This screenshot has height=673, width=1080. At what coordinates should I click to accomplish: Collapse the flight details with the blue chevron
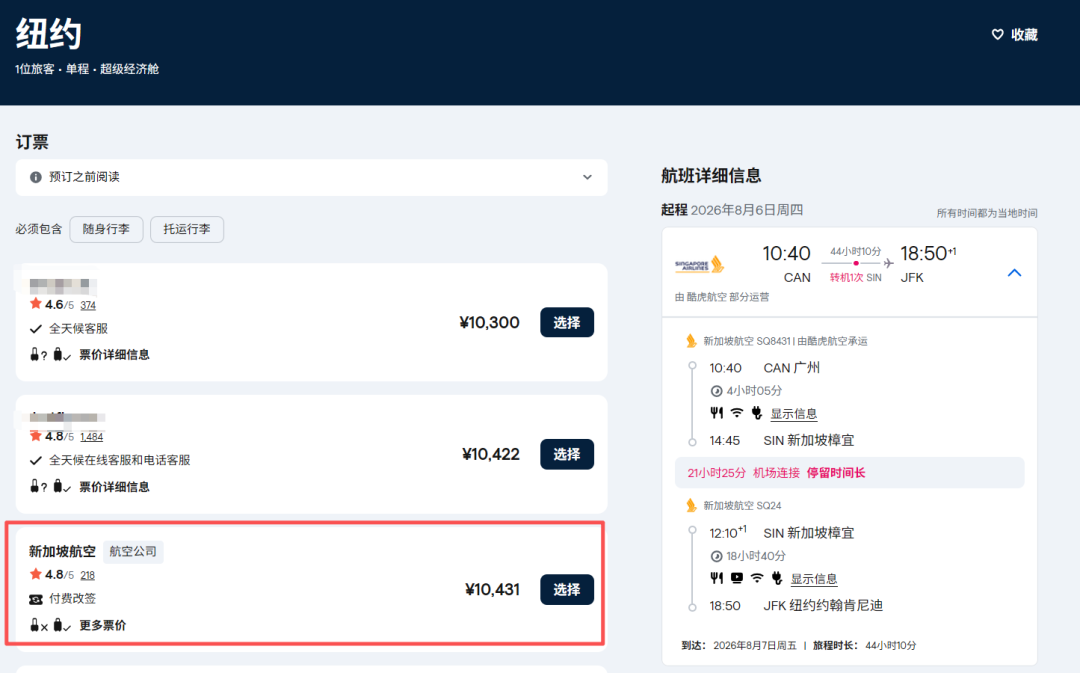[1014, 273]
